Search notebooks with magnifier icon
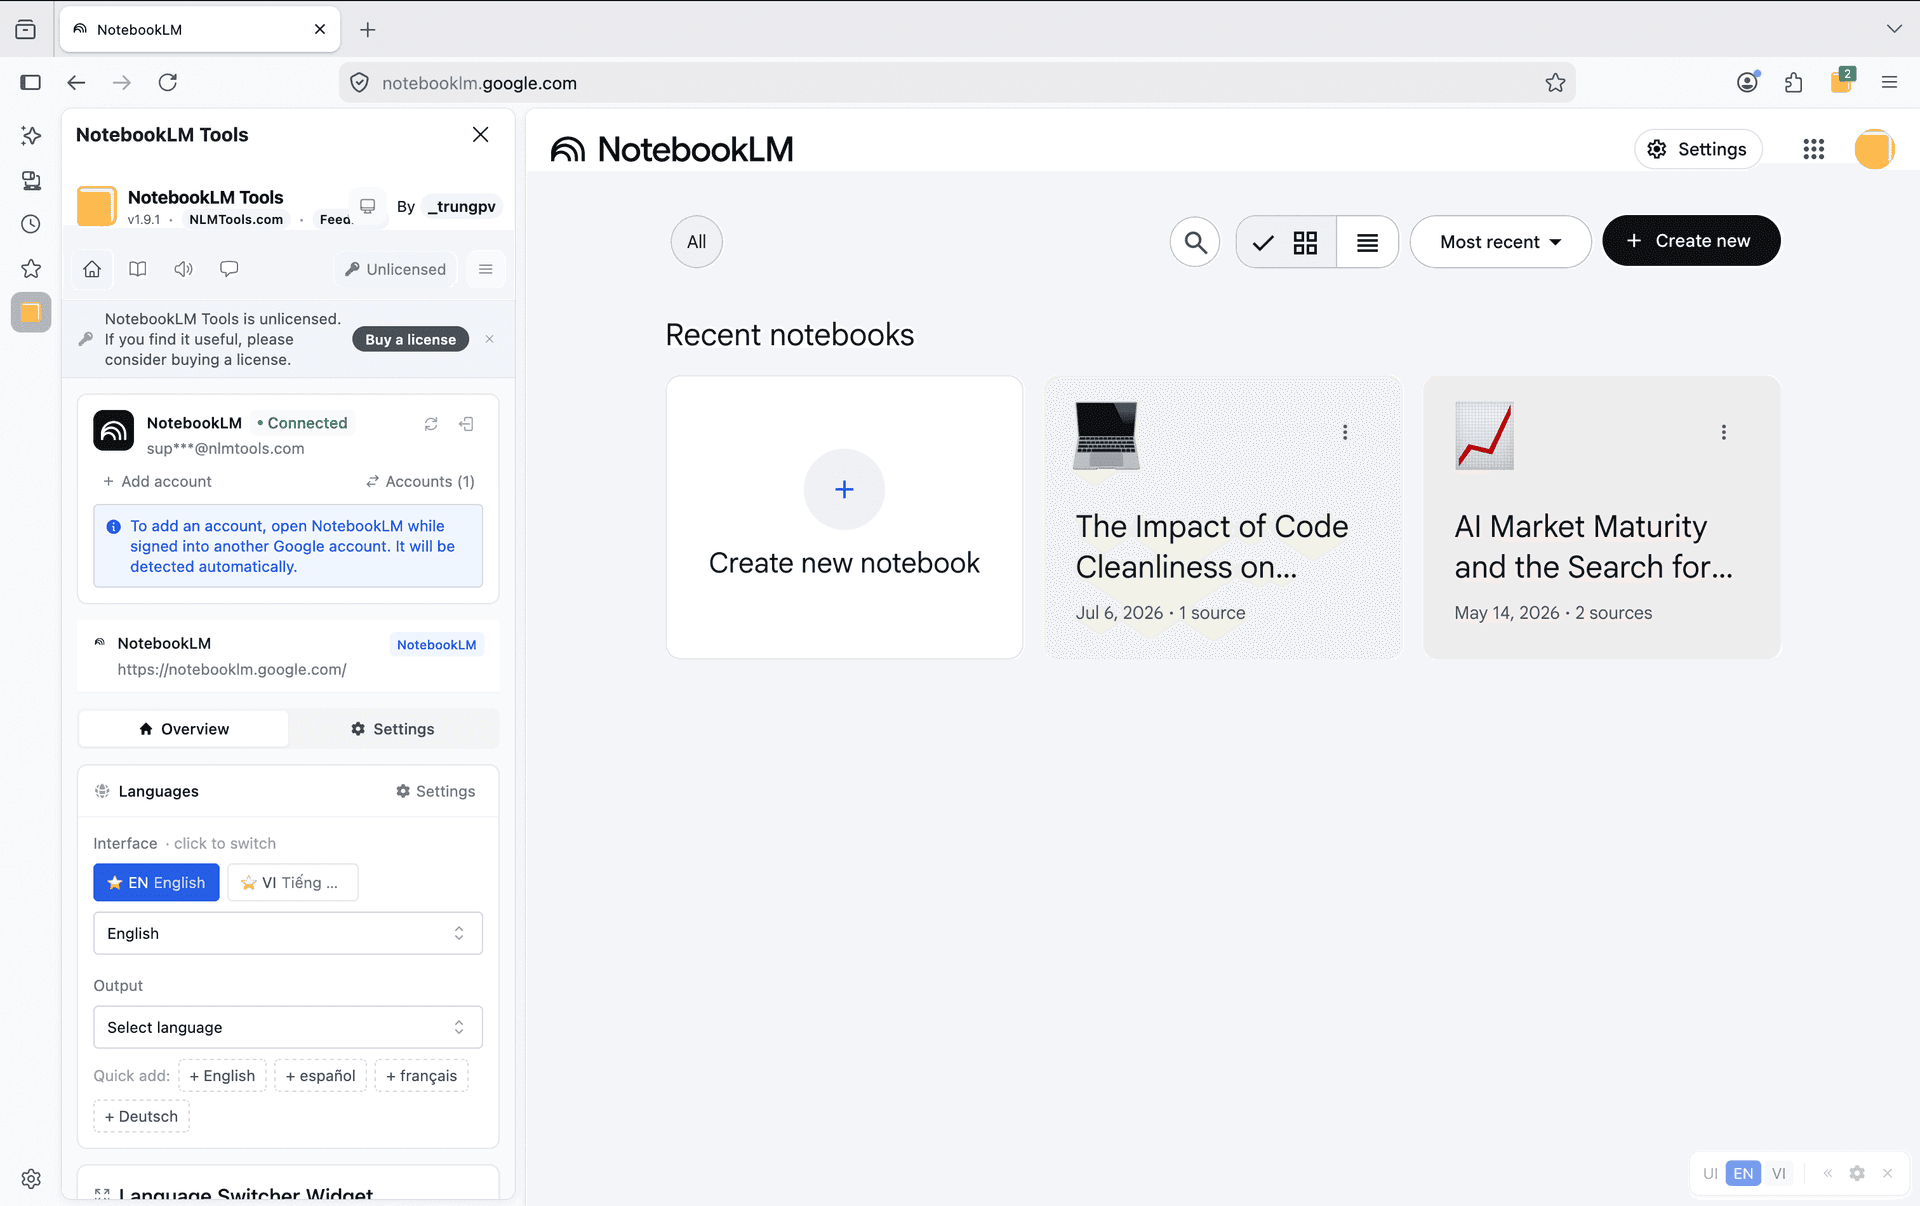Screen dimensions: 1920x1206 (x=1195, y=242)
